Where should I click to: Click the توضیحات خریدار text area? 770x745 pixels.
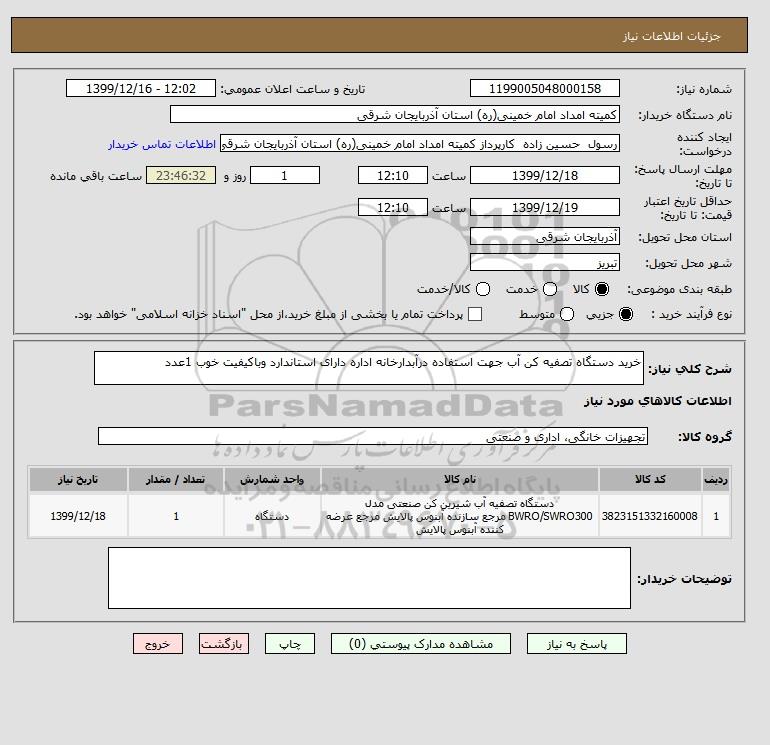(369, 578)
